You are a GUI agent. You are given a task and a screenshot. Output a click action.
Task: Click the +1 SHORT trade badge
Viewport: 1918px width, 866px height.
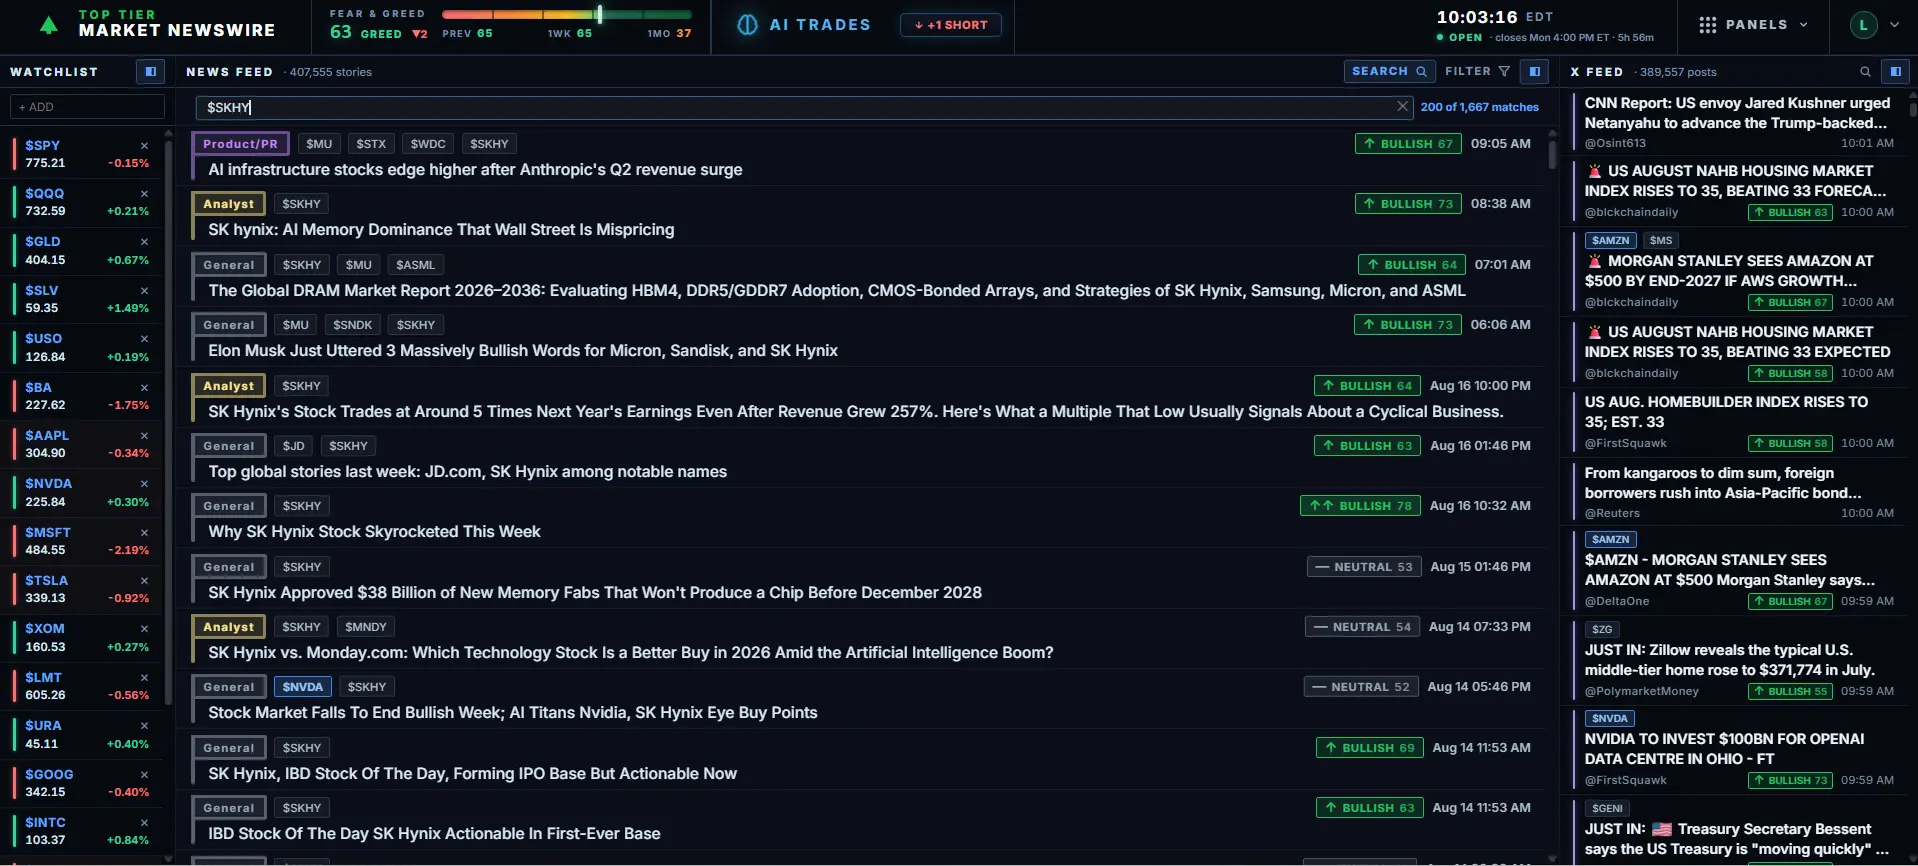pos(951,25)
